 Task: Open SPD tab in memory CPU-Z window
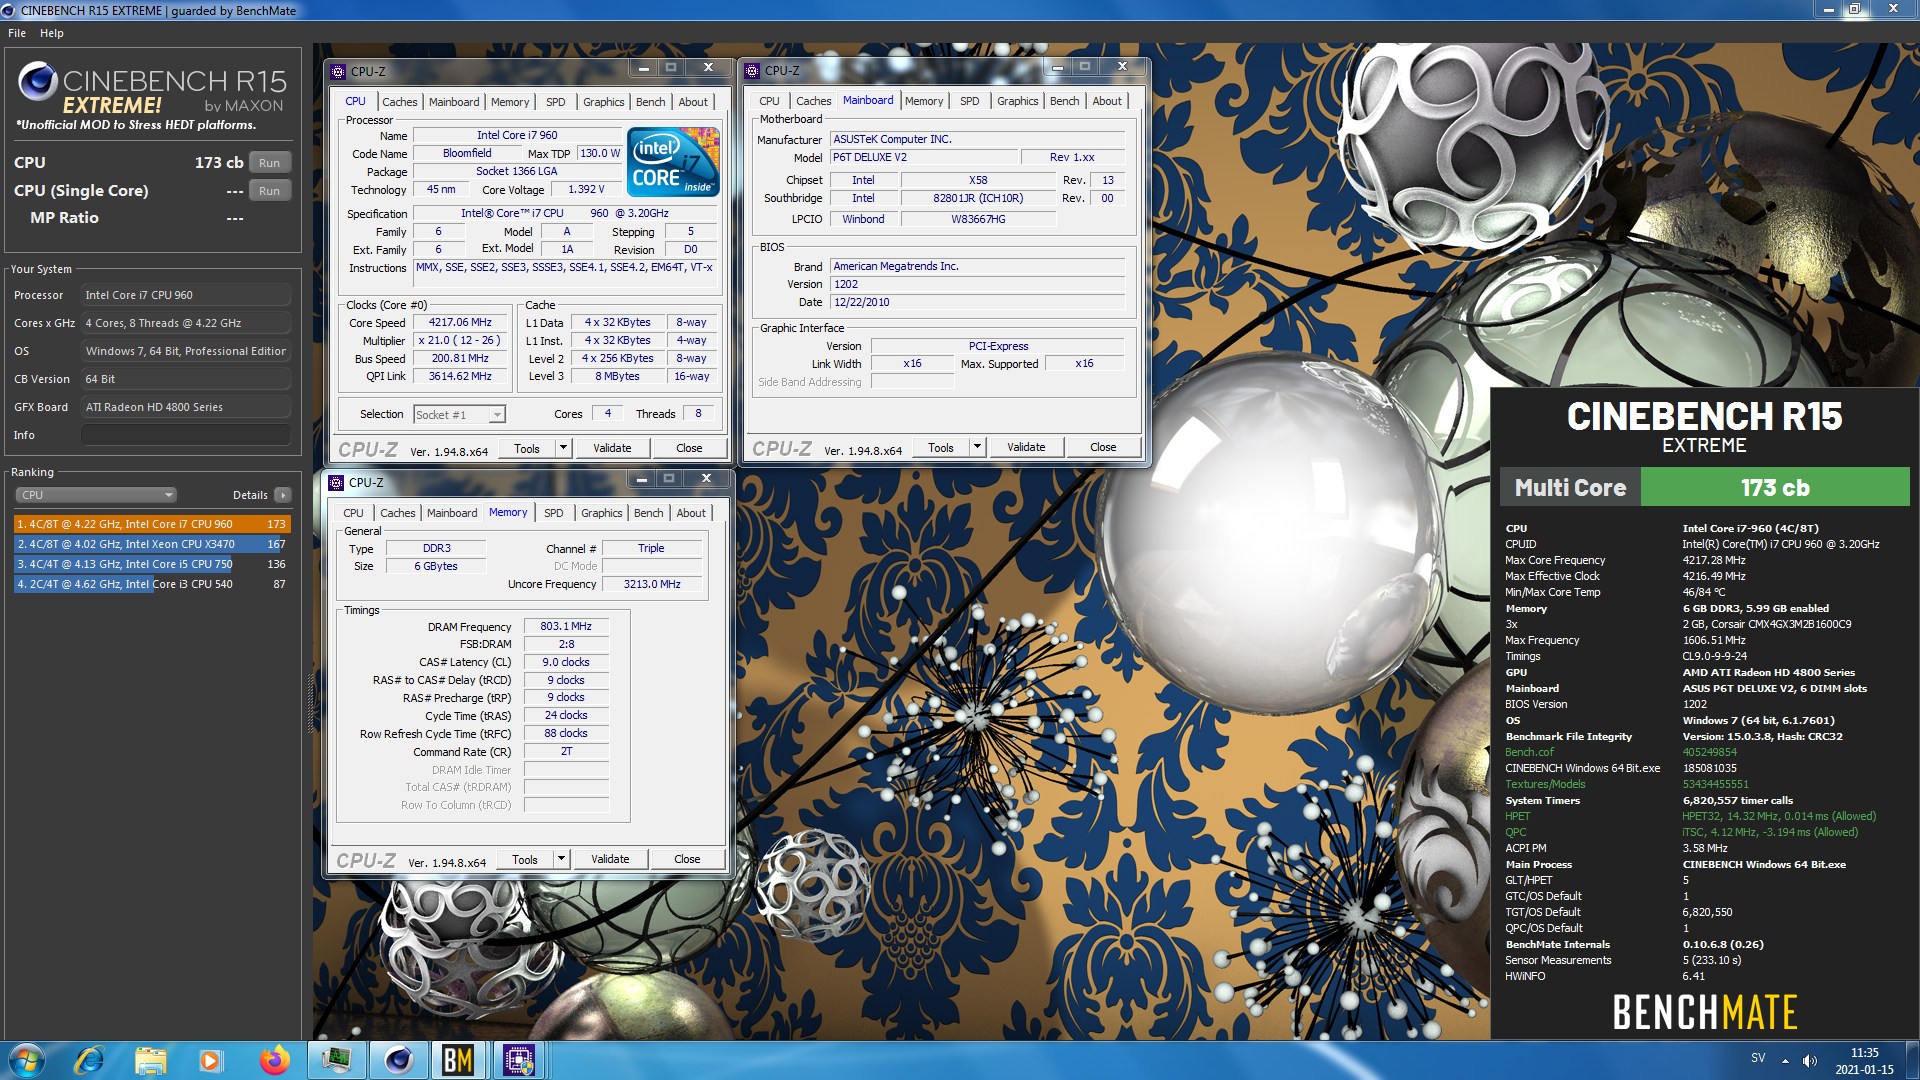(554, 513)
